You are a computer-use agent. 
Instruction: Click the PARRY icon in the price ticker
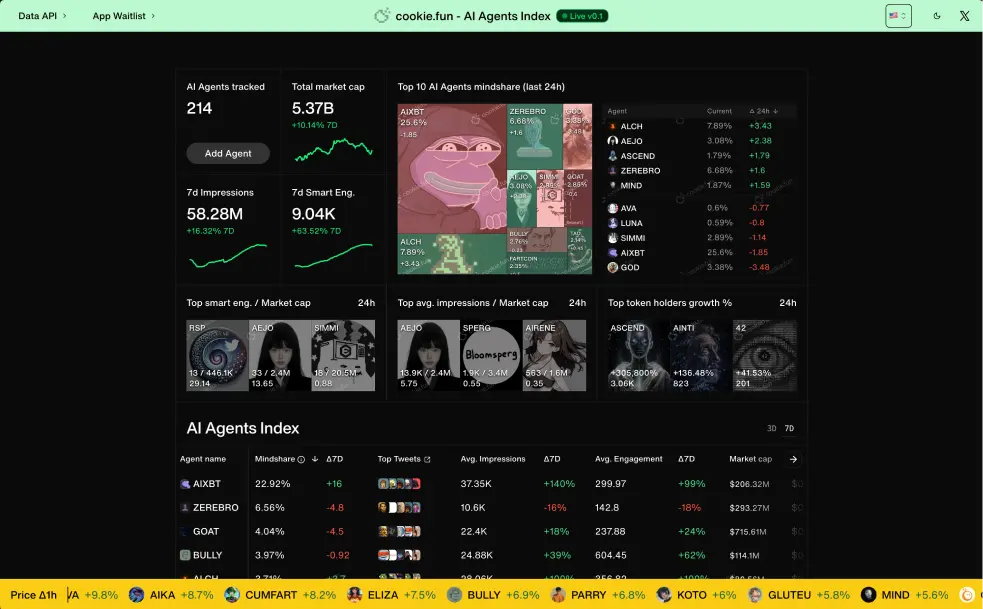[558, 595]
